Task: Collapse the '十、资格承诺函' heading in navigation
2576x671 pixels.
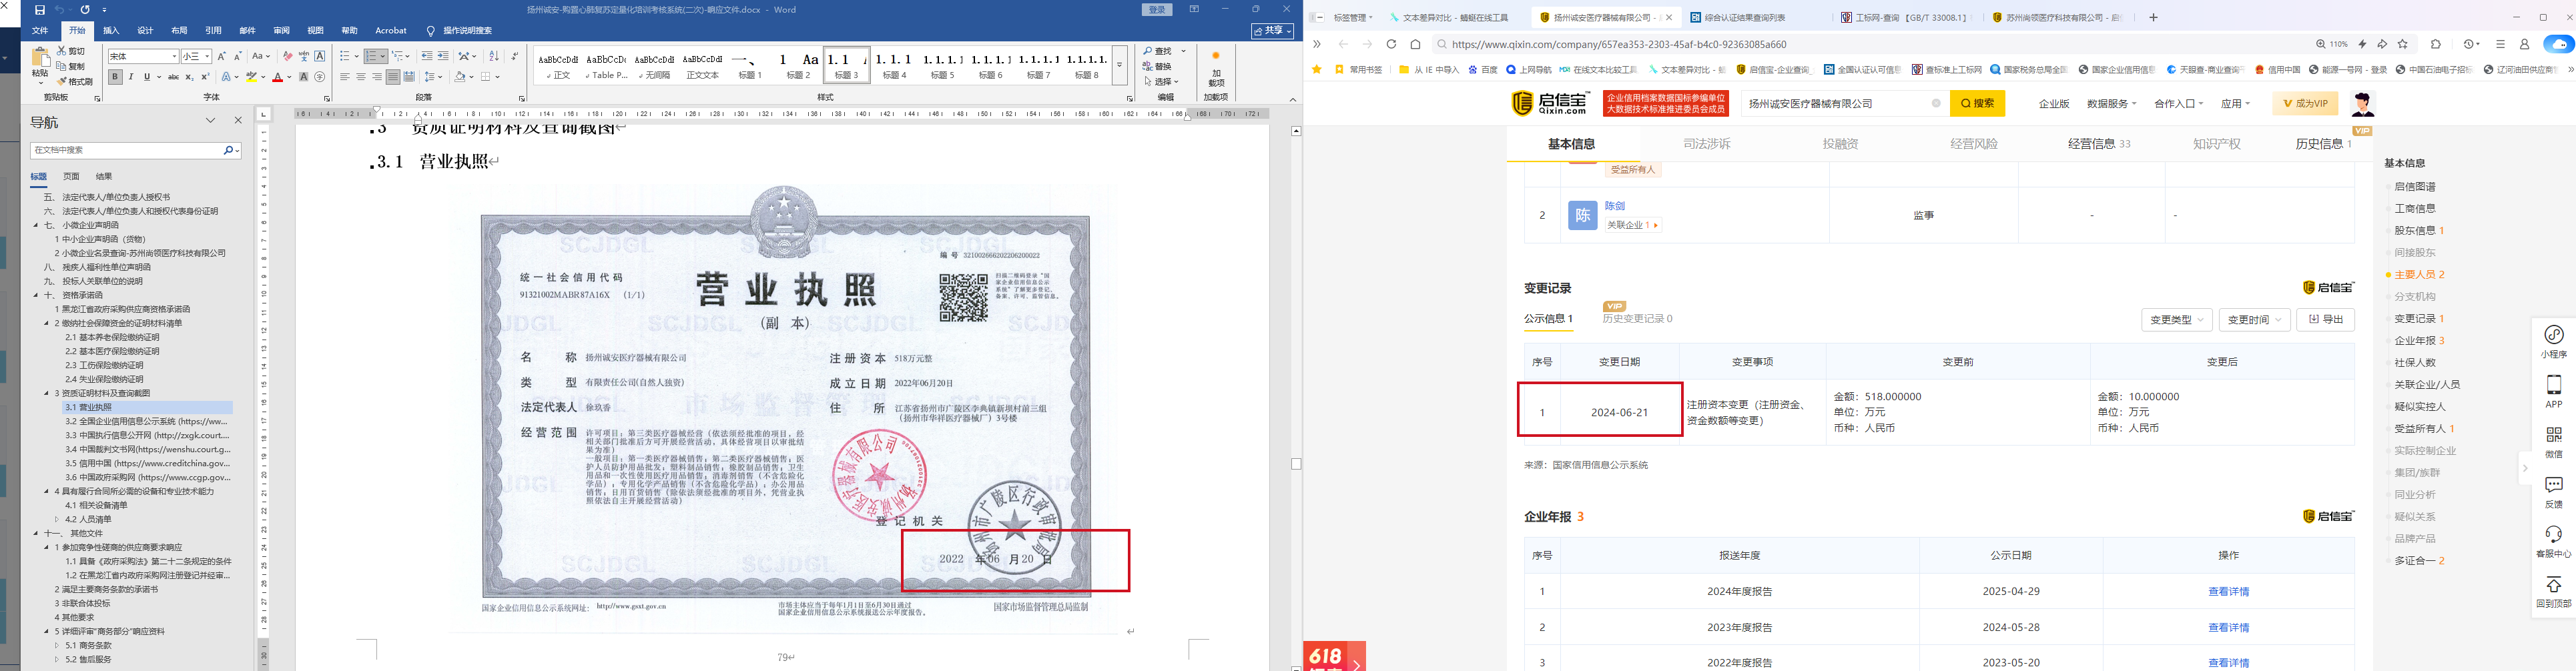Action: (x=37, y=295)
